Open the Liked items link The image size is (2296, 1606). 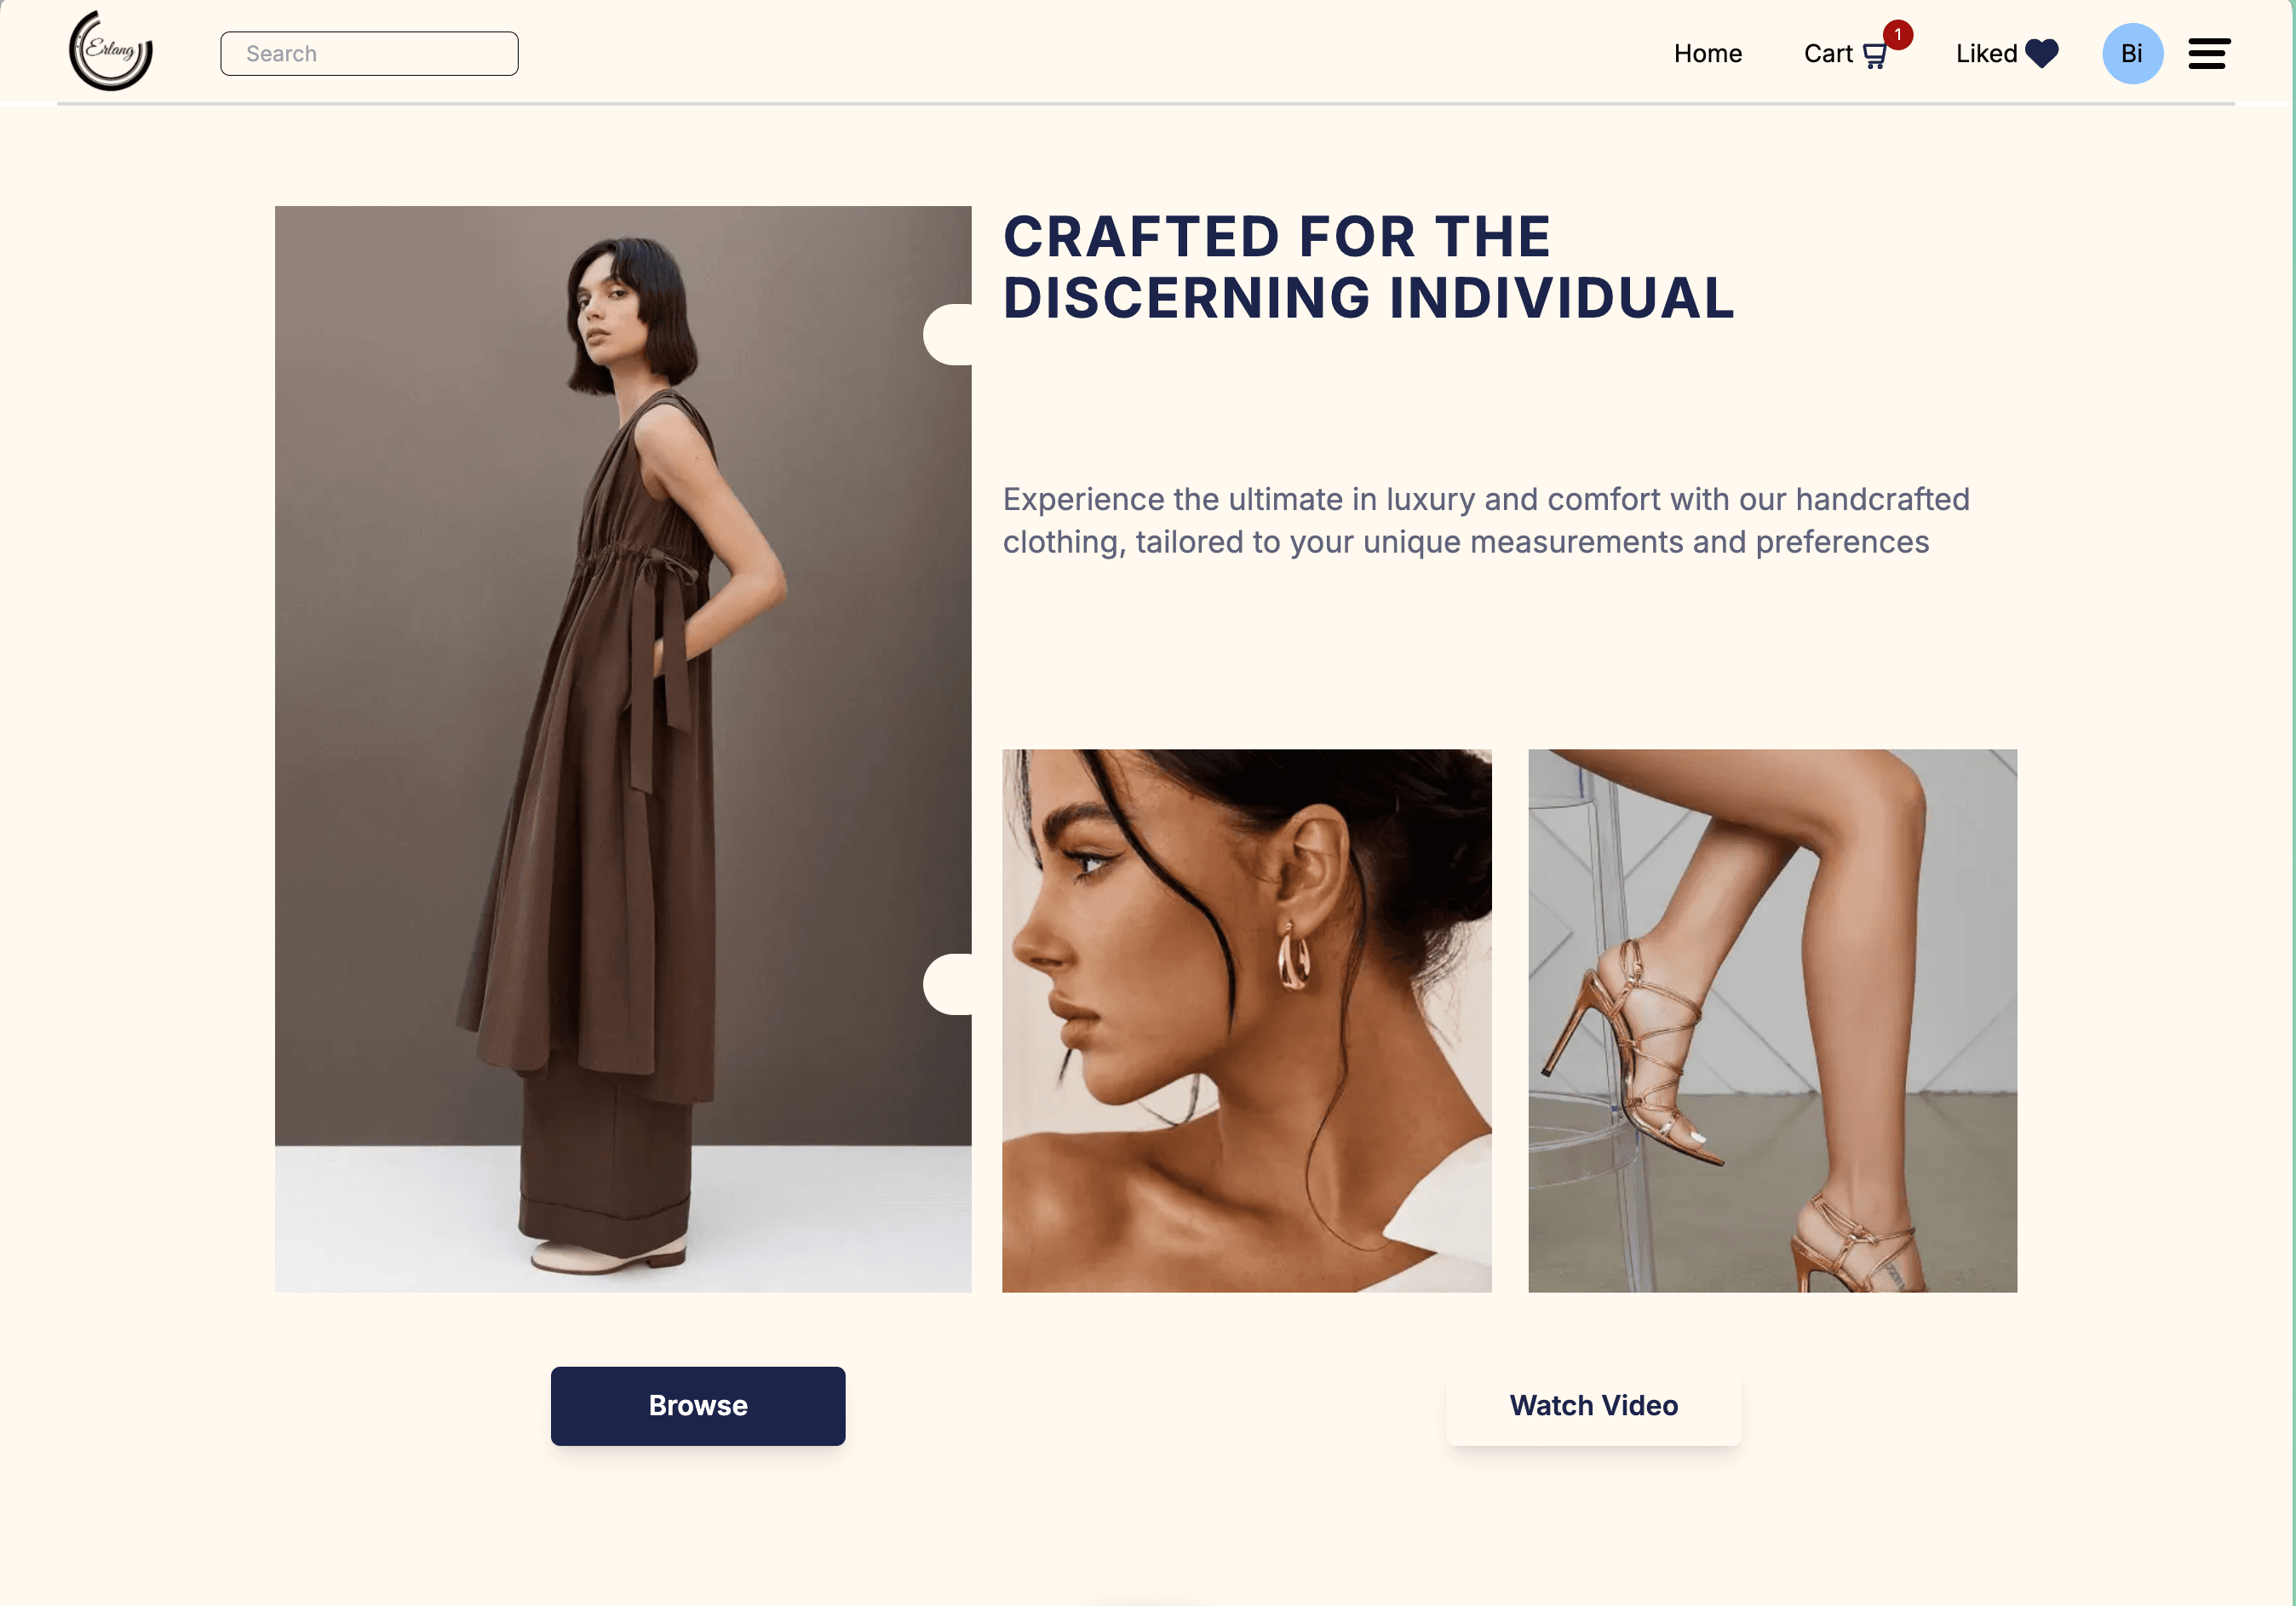(2006, 53)
